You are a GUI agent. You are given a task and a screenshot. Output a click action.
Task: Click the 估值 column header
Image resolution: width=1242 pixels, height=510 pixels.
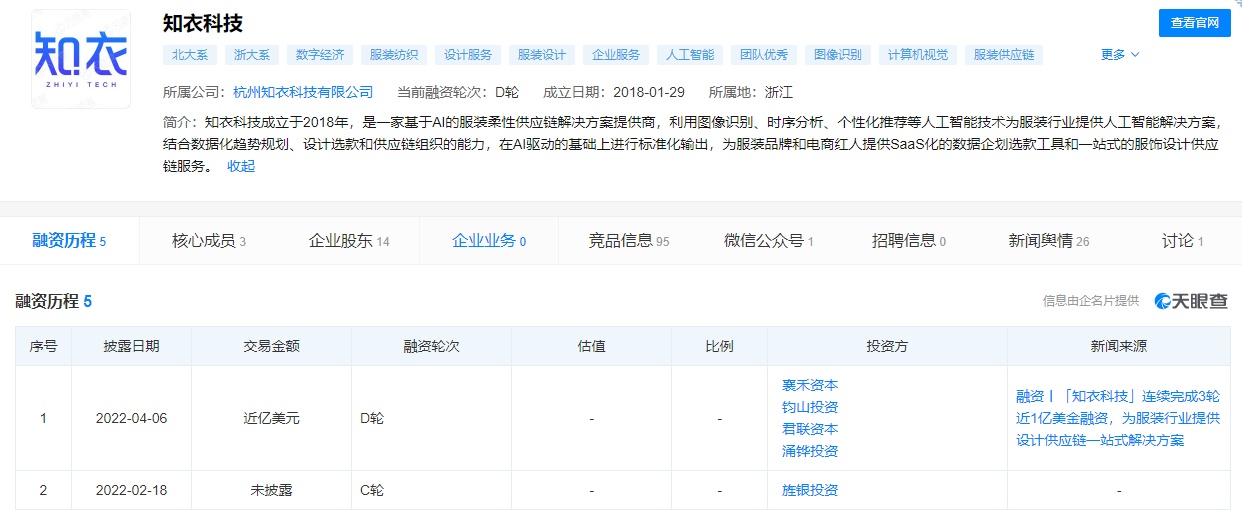(x=591, y=347)
